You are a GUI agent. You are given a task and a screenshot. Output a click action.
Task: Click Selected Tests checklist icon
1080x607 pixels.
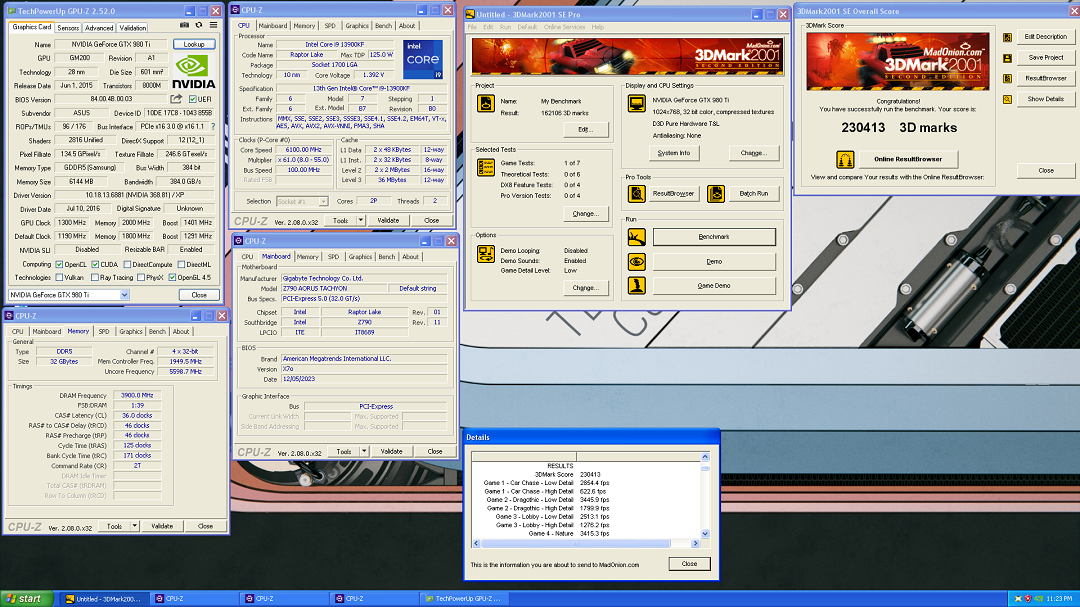486,167
